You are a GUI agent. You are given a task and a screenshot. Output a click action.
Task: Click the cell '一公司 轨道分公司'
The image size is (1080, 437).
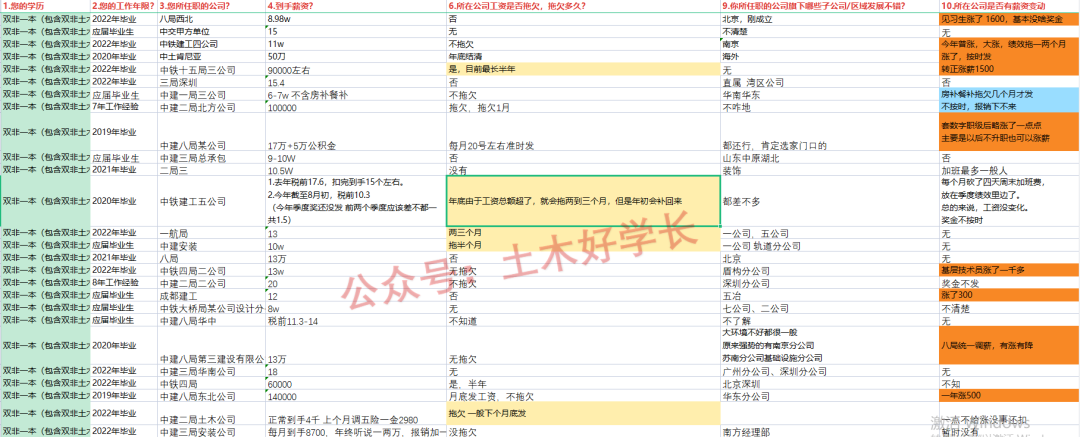(829, 245)
